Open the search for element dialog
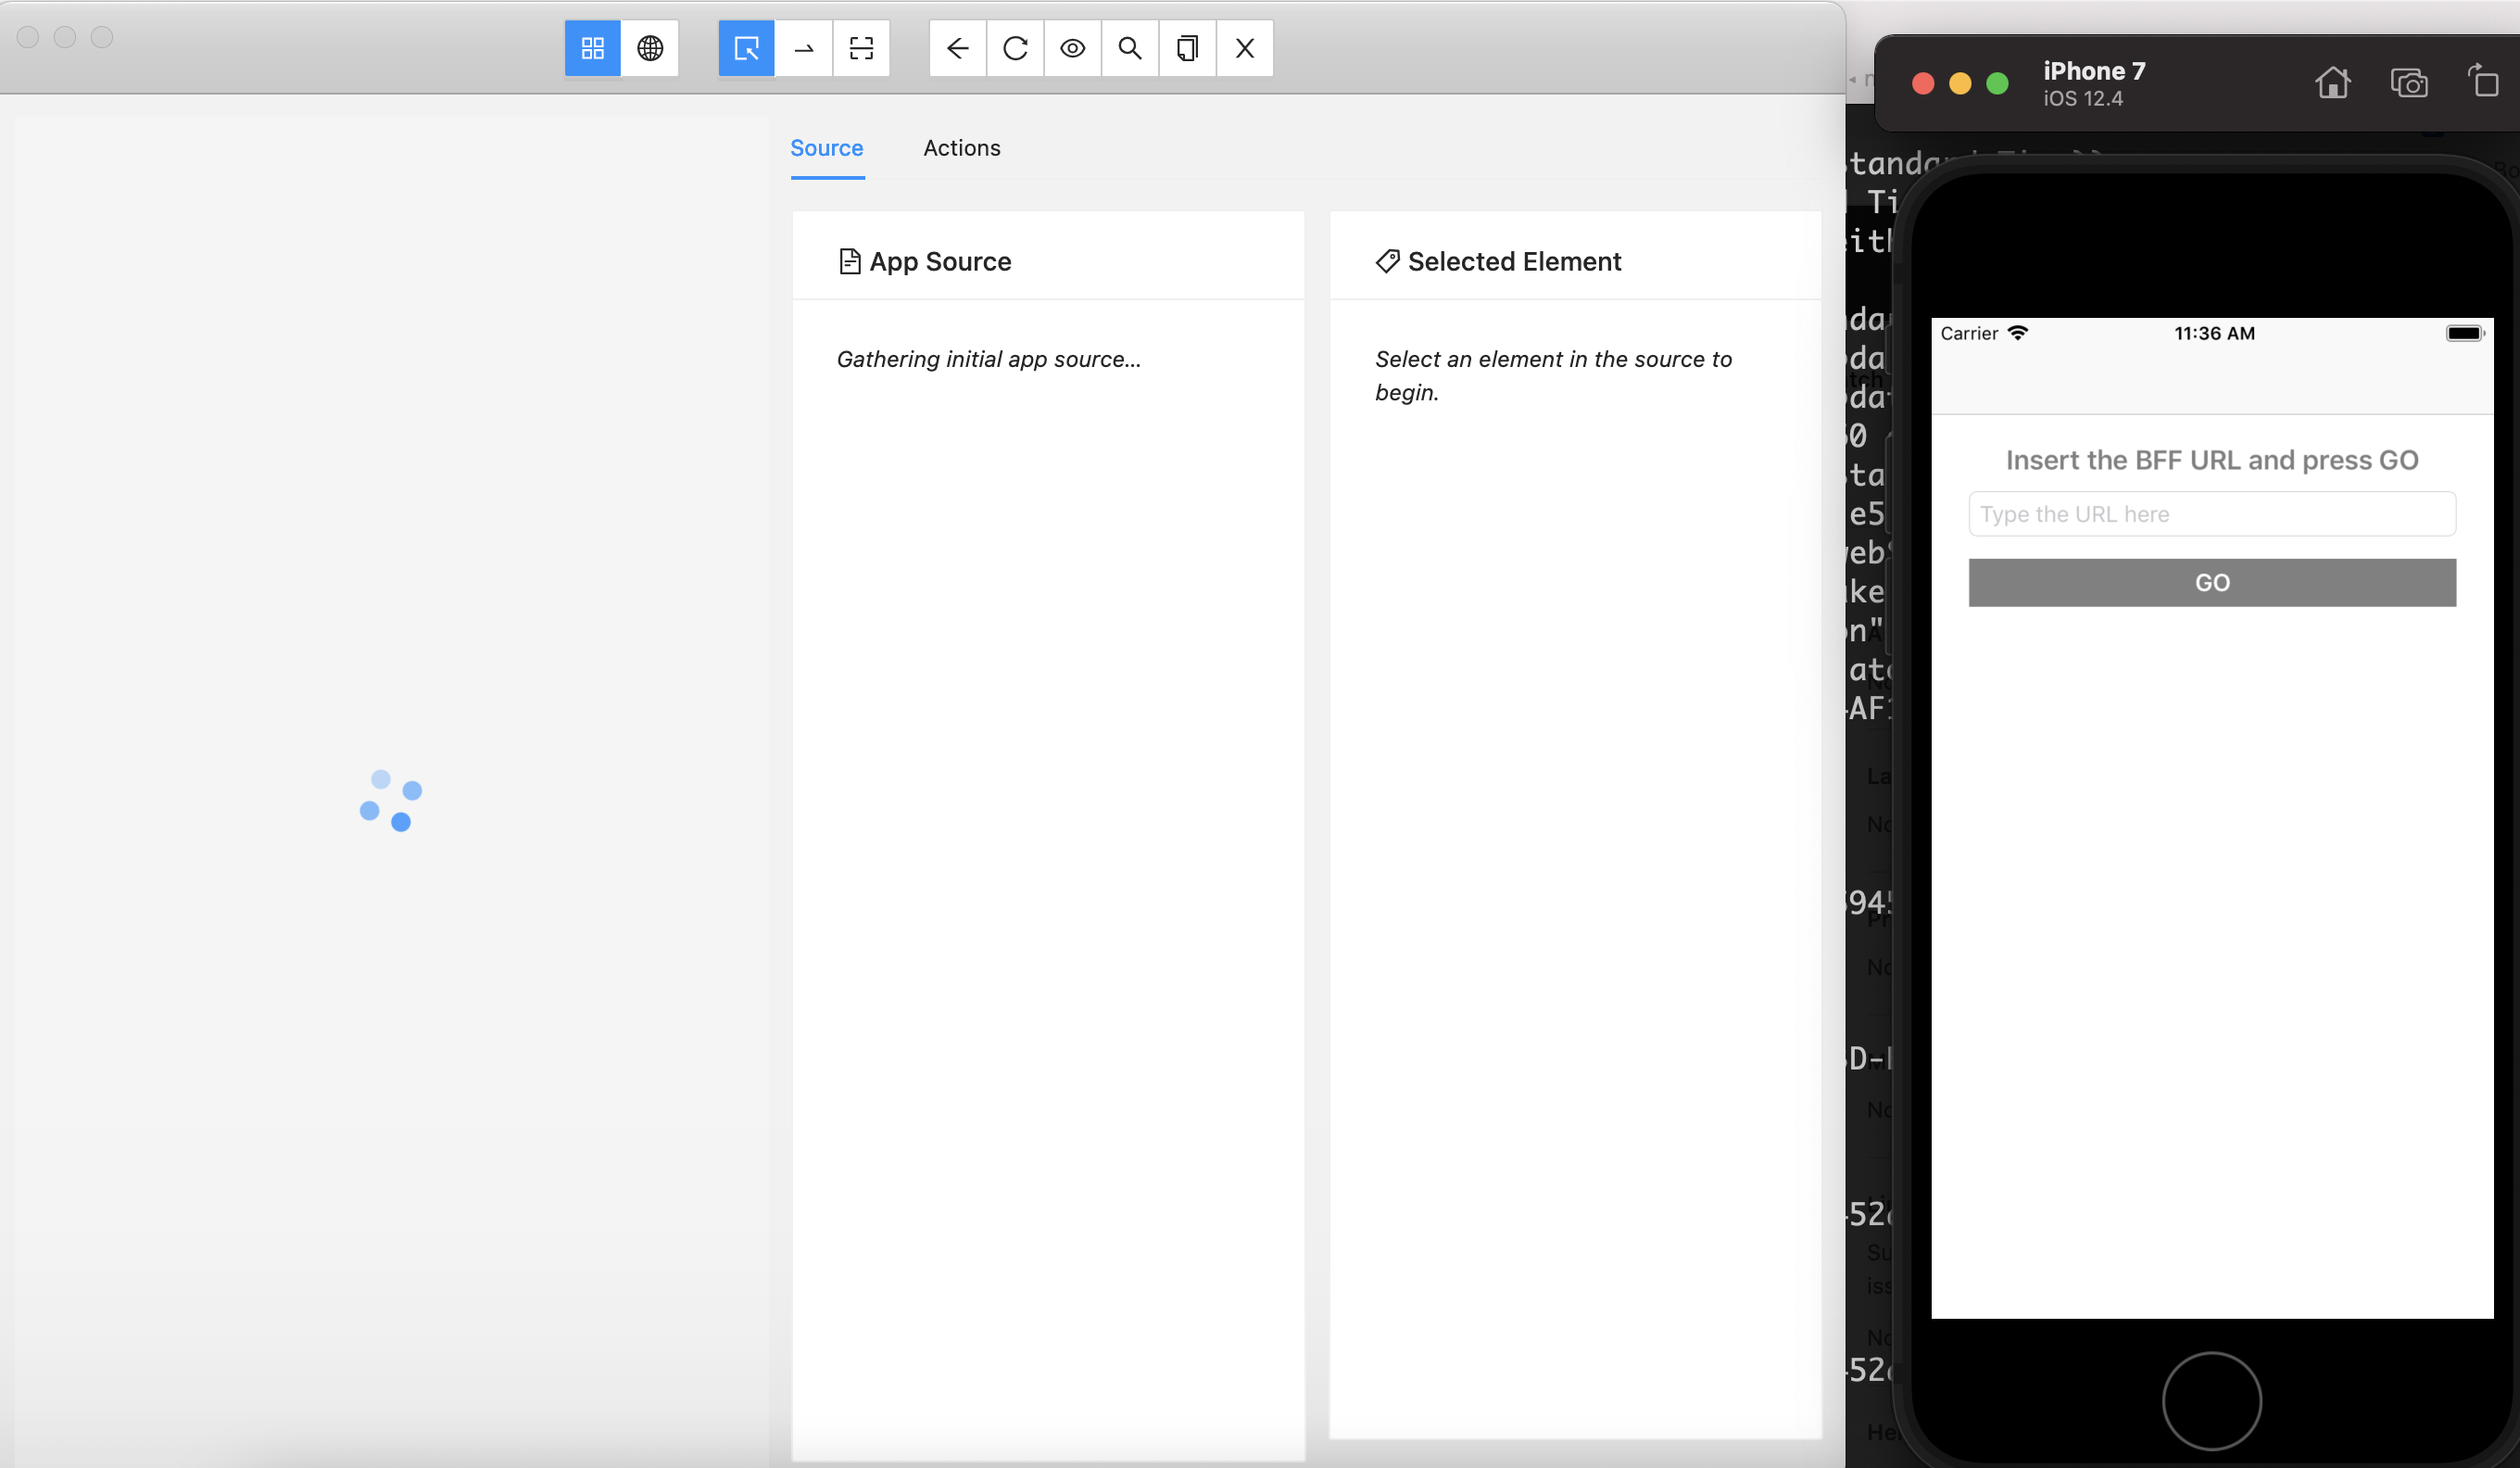The height and width of the screenshot is (1468, 2520). tap(1130, 47)
